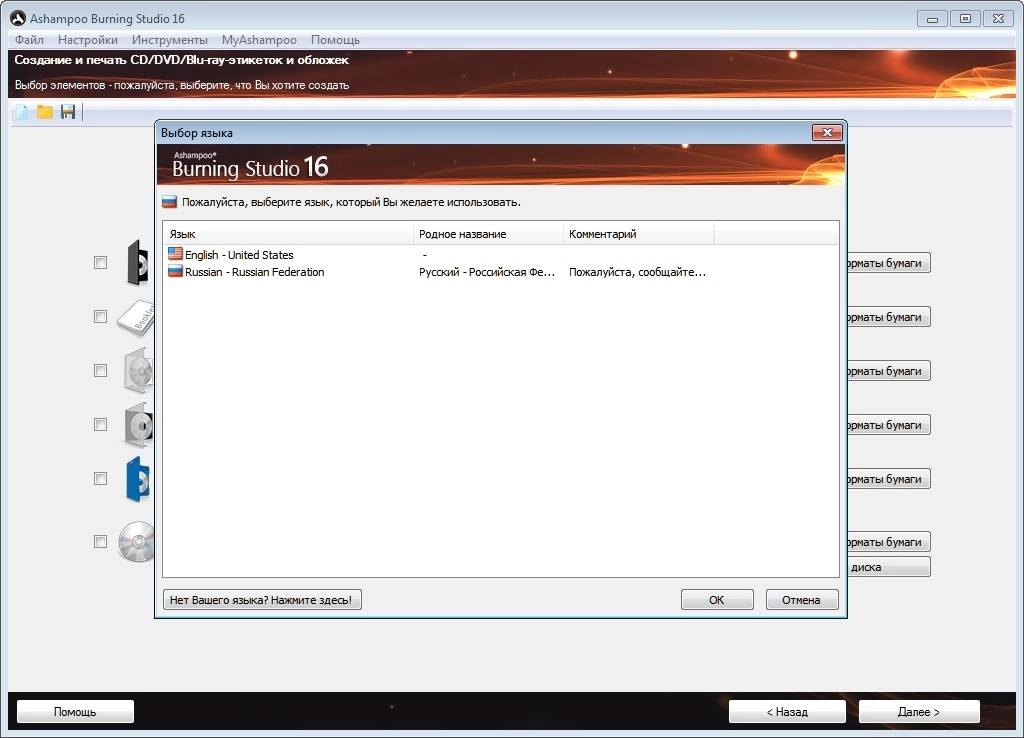Tick the checkbox beside the blue Blu-ray case
1024x738 pixels.
(100, 479)
